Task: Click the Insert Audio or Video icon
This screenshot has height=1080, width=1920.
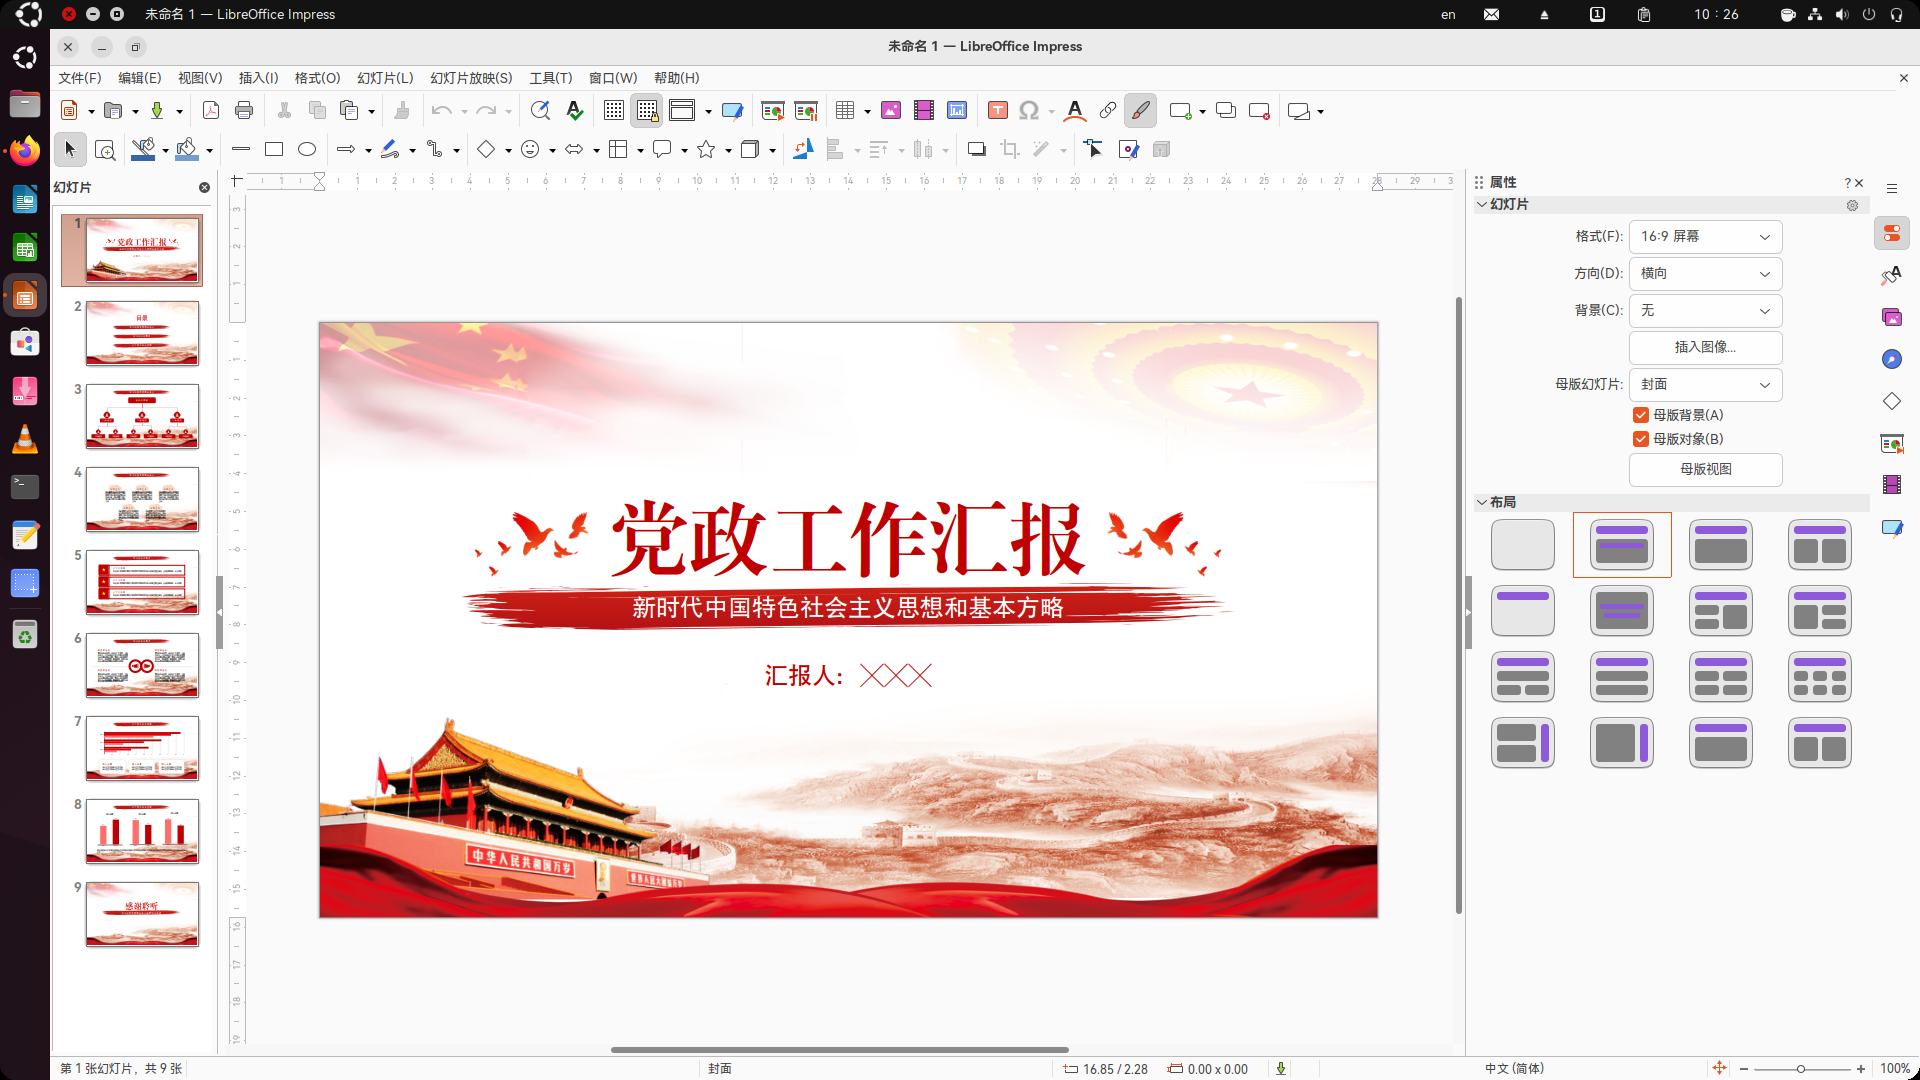Action: pos(924,111)
